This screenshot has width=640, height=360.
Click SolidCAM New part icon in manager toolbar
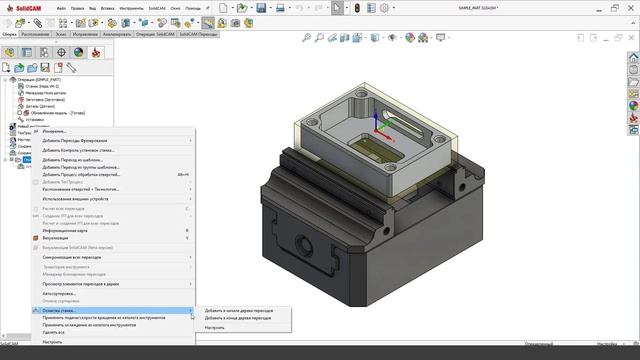(x=6, y=68)
